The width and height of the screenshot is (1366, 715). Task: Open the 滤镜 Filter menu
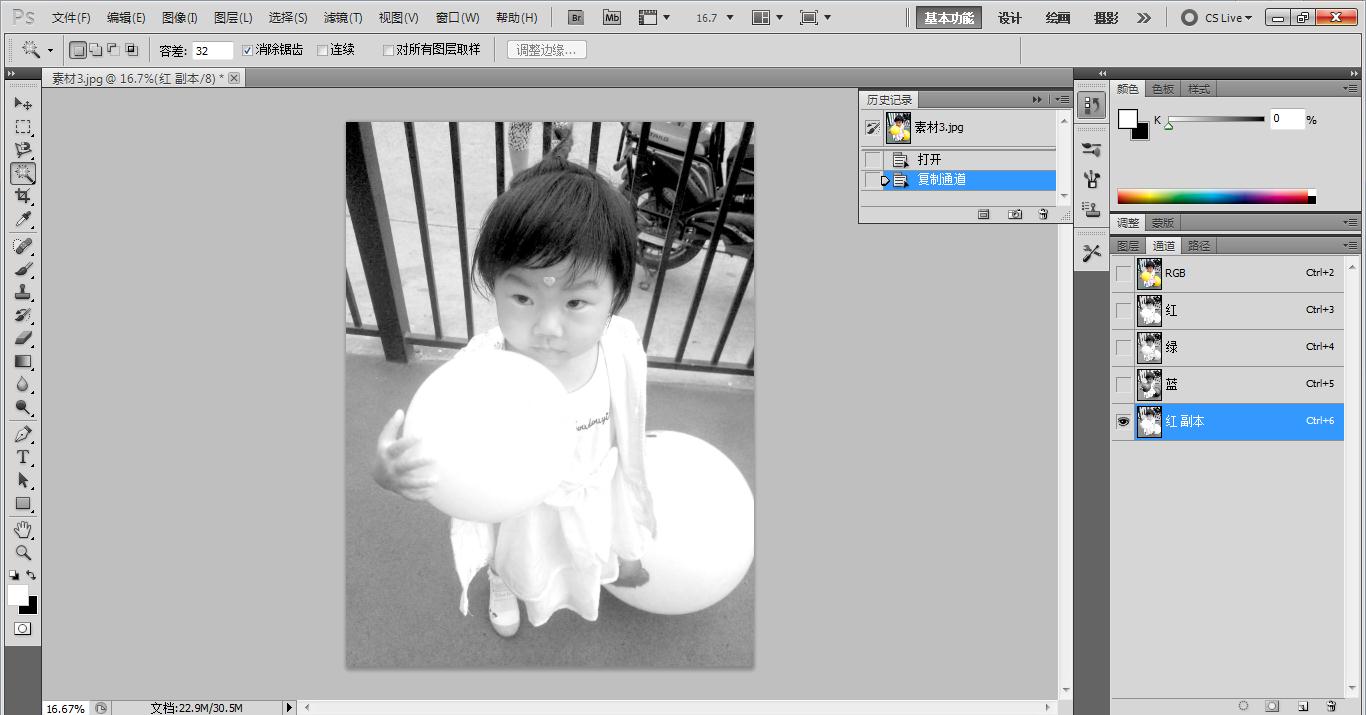tap(342, 17)
